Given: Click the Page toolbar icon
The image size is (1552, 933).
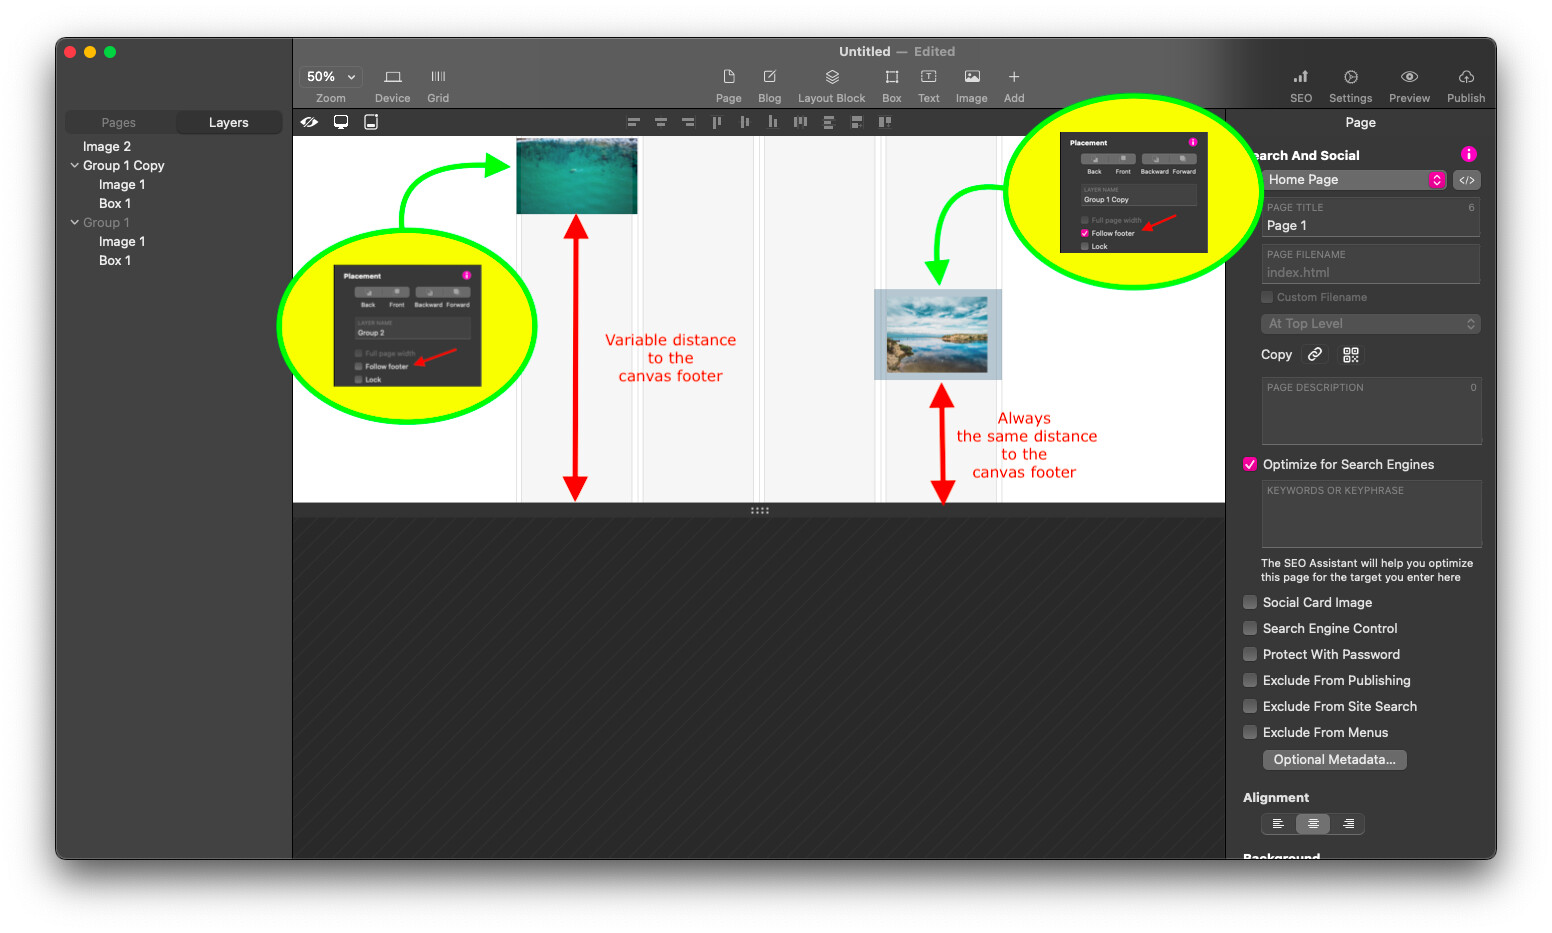Looking at the screenshot, I should pyautogui.click(x=728, y=77).
